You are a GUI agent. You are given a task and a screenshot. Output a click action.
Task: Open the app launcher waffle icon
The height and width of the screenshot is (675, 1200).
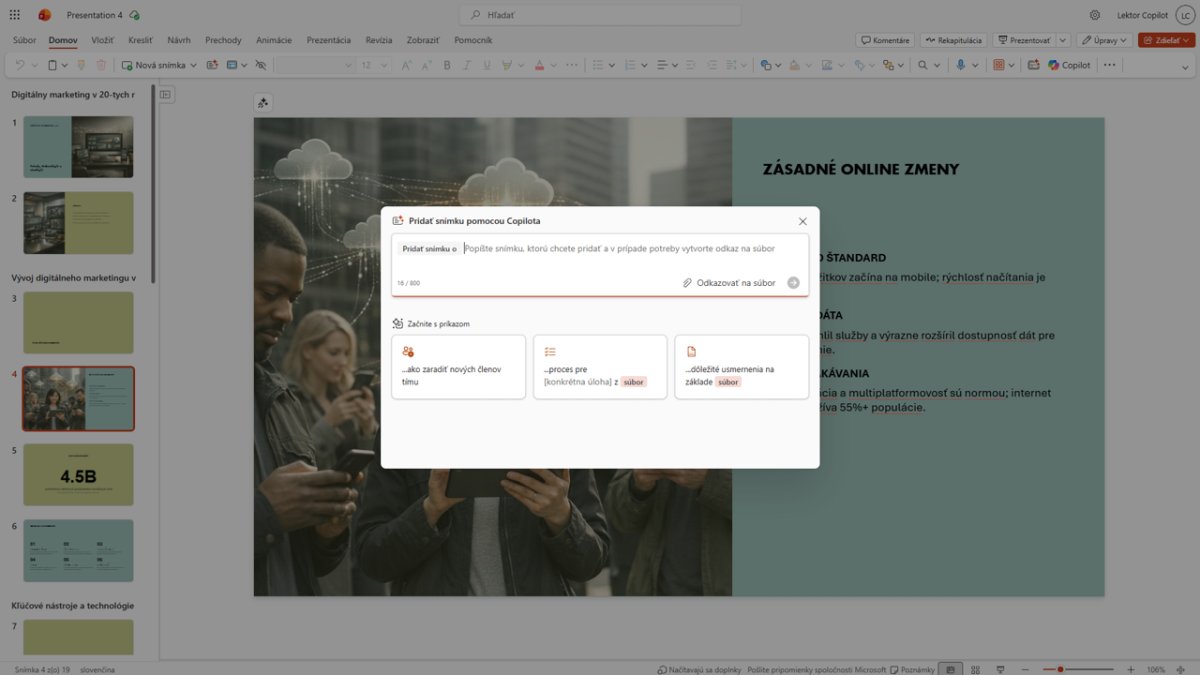pos(14,15)
